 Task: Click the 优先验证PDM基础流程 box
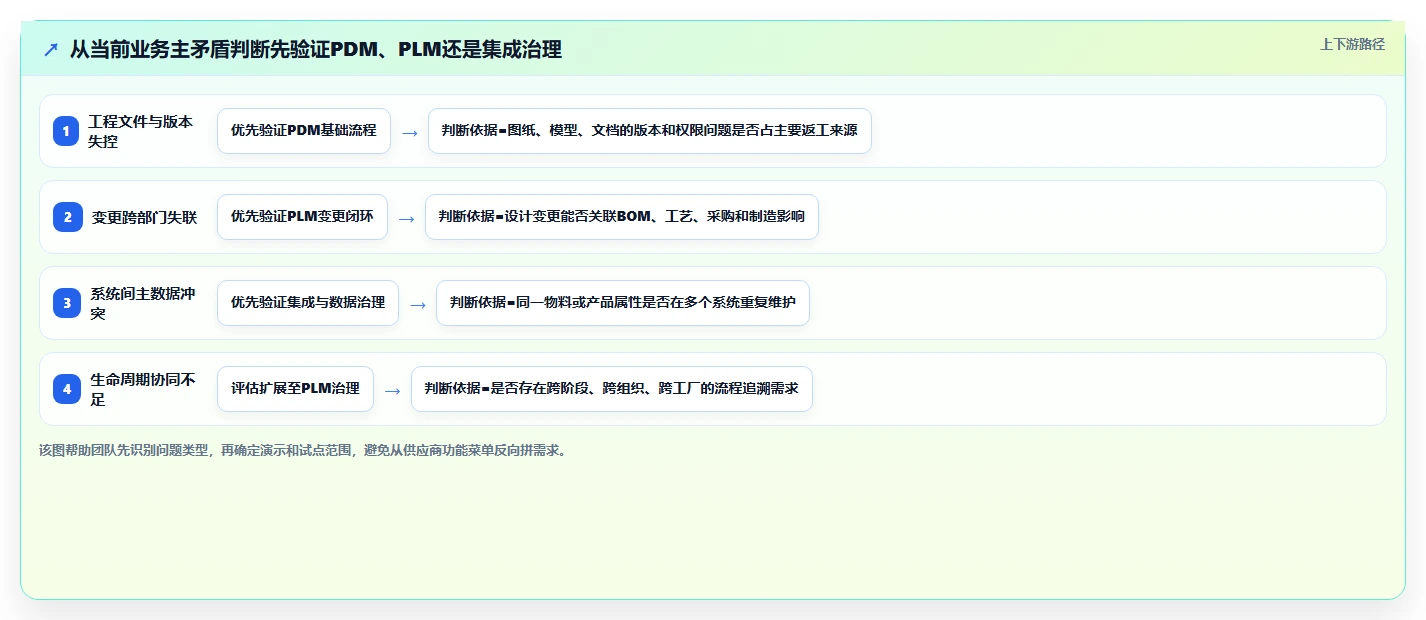[x=304, y=131]
